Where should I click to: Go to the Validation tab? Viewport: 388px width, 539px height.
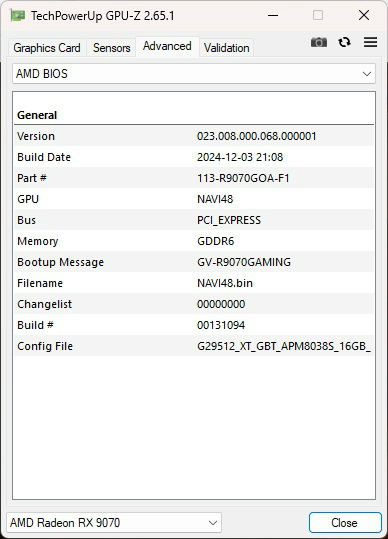point(226,48)
